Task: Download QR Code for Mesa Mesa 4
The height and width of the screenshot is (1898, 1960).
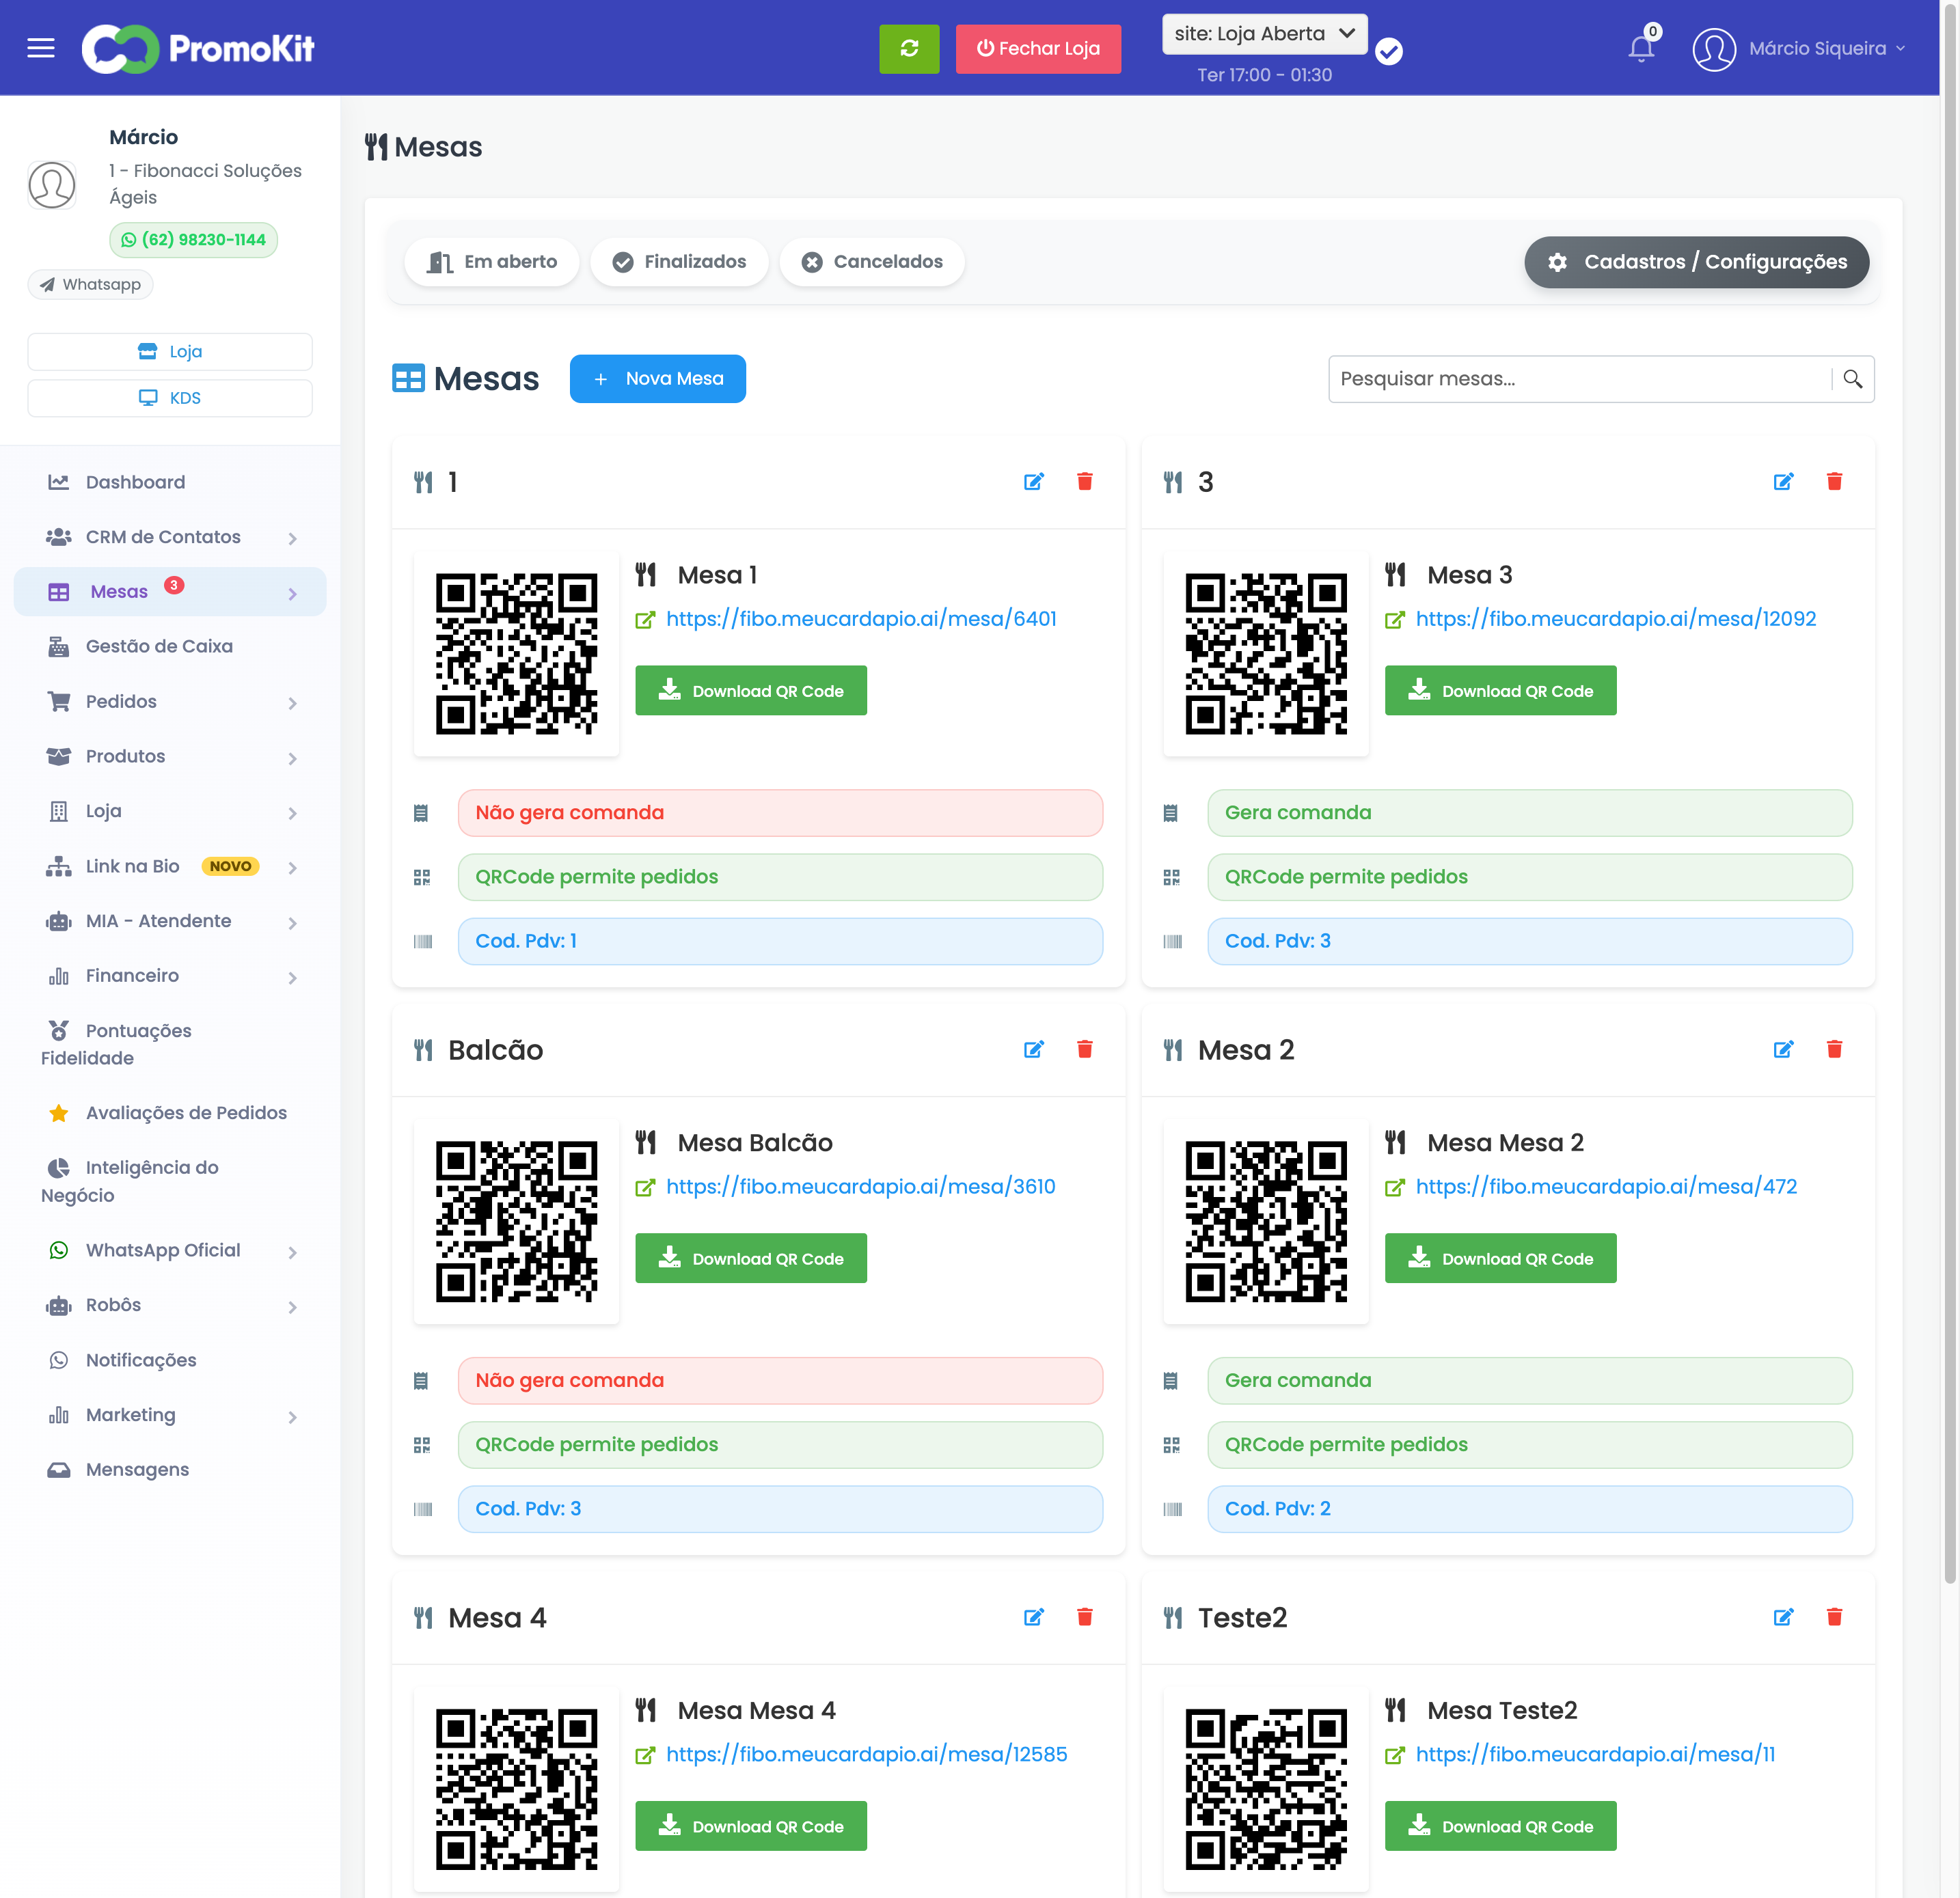Action: 751,1827
